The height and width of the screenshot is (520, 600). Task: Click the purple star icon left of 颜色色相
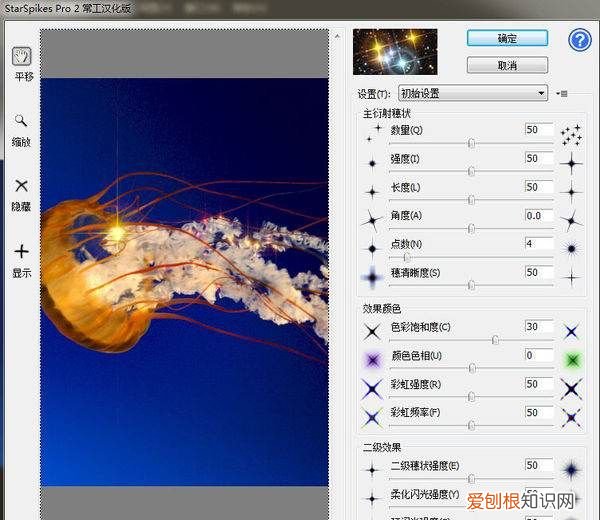(372, 359)
